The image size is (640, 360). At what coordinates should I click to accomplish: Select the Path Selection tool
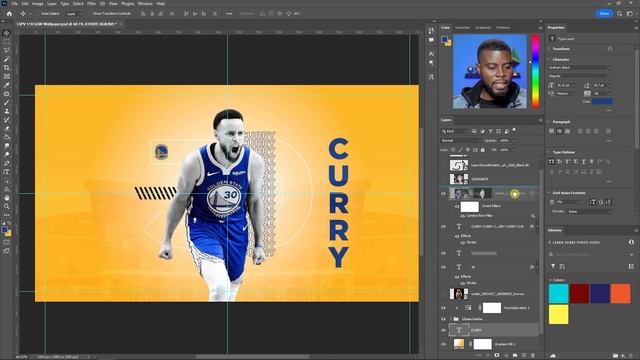[7, 180]
